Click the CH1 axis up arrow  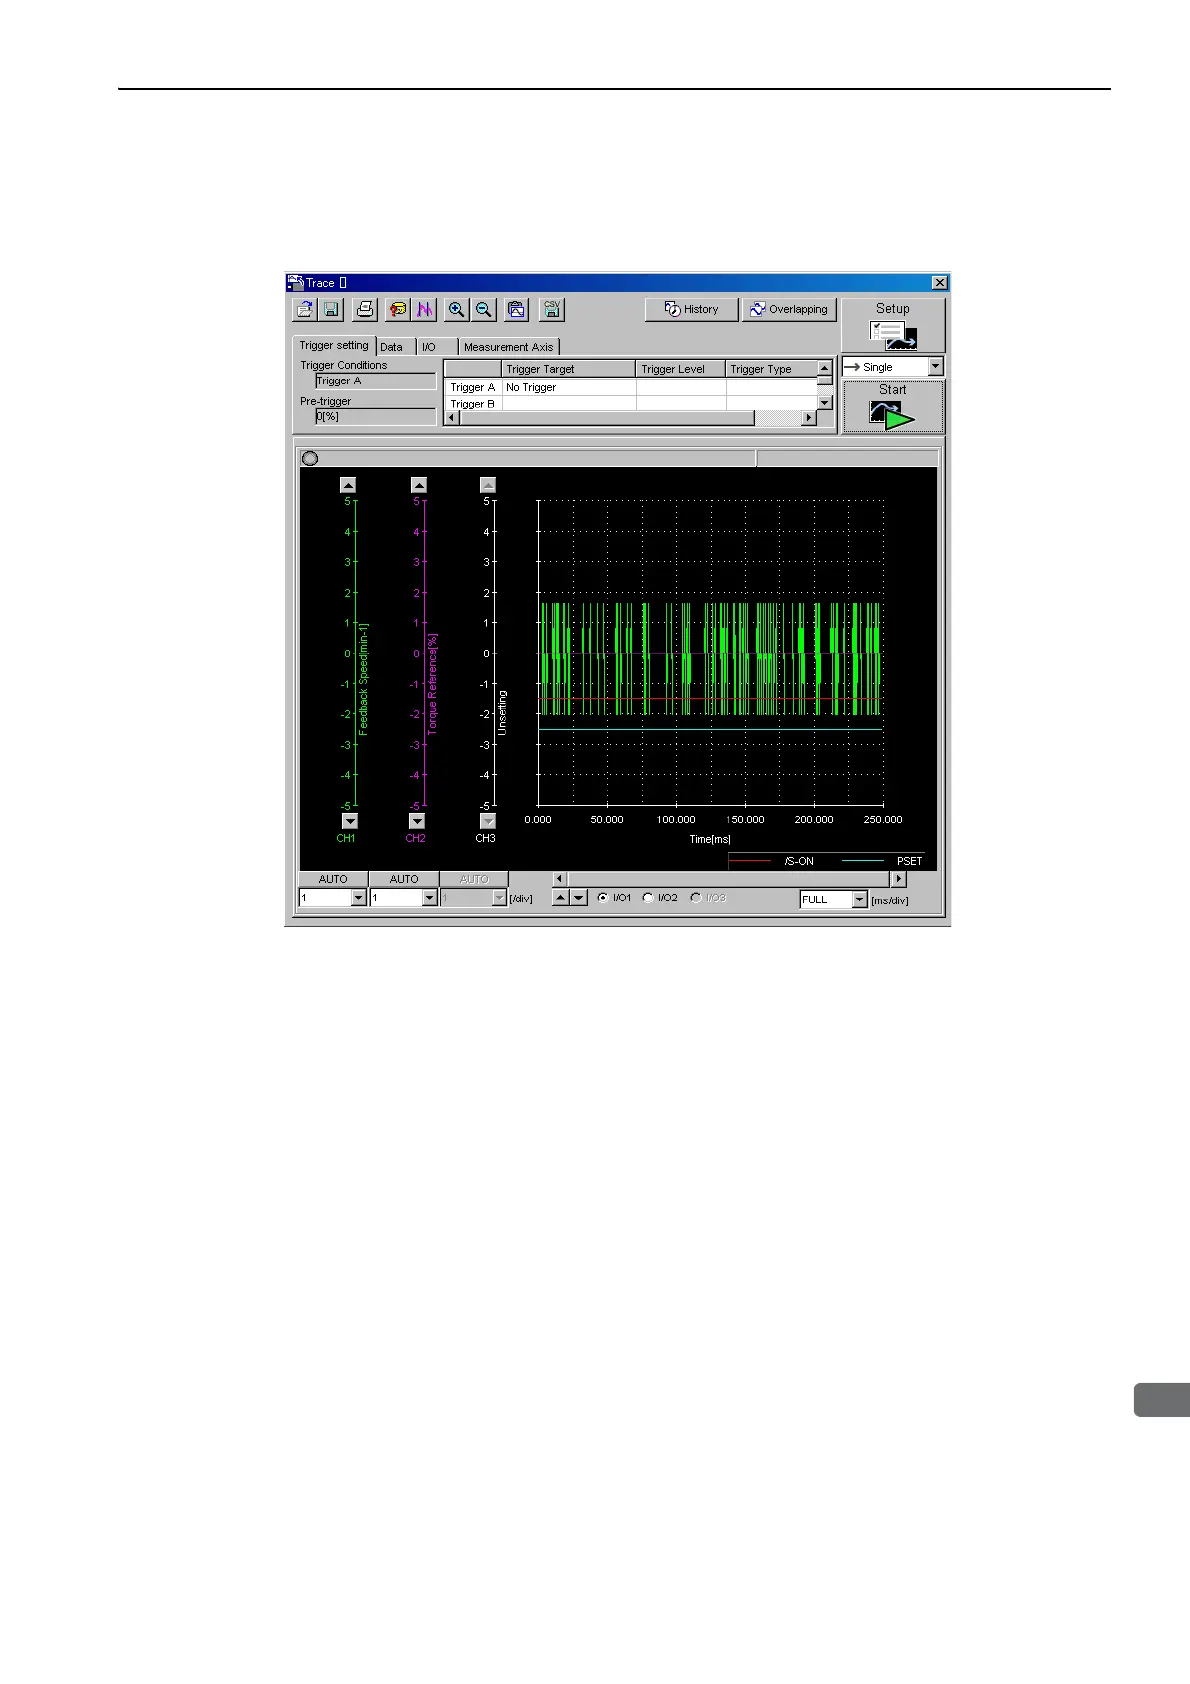coord(348,485)
